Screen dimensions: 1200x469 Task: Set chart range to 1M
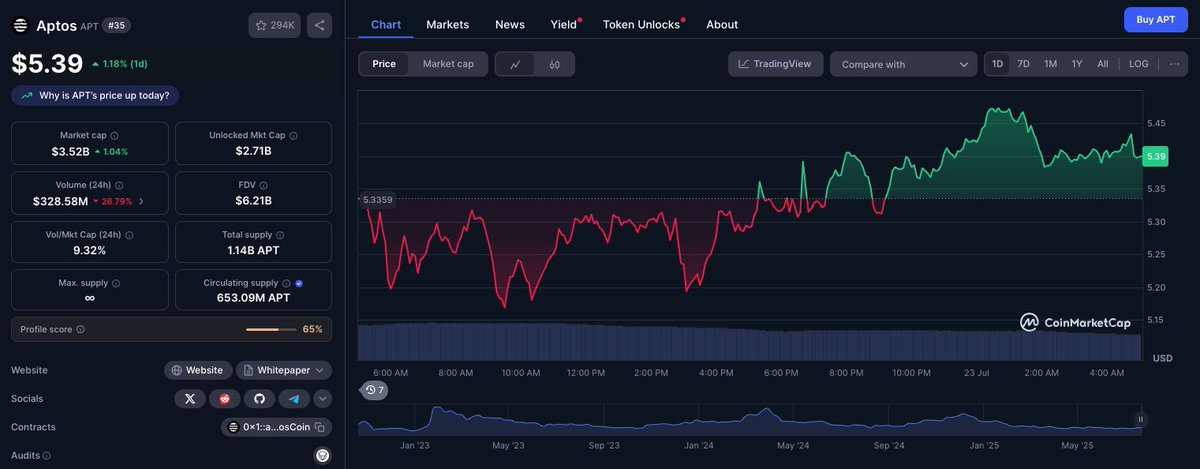pos(1050,64)
